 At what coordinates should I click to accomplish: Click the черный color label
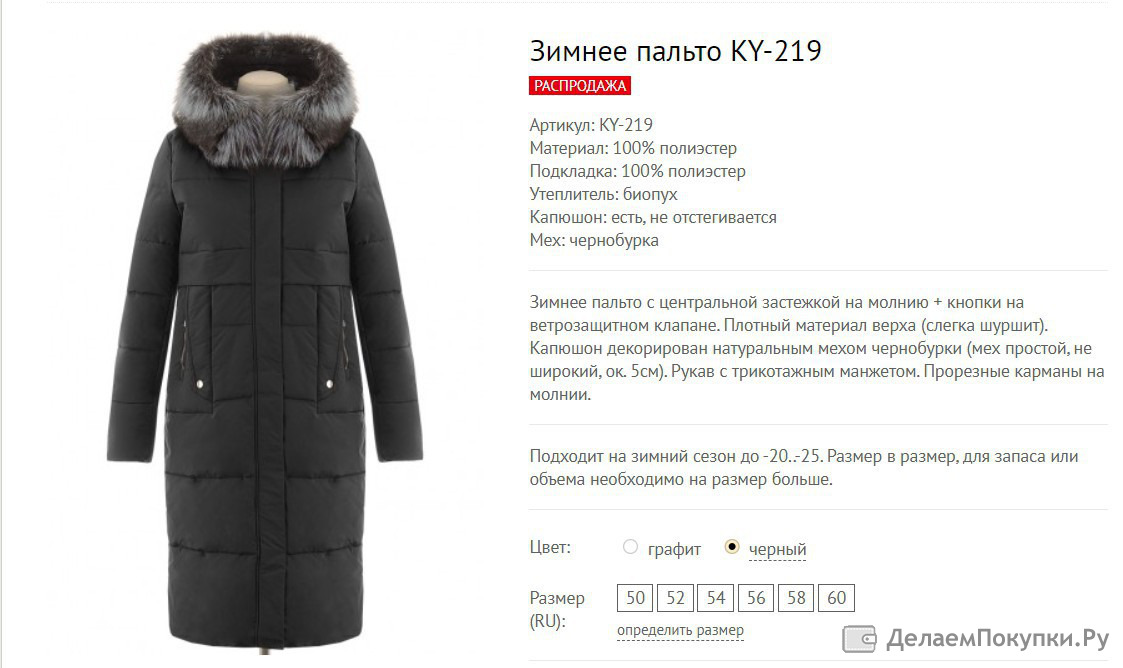[777, 549]
